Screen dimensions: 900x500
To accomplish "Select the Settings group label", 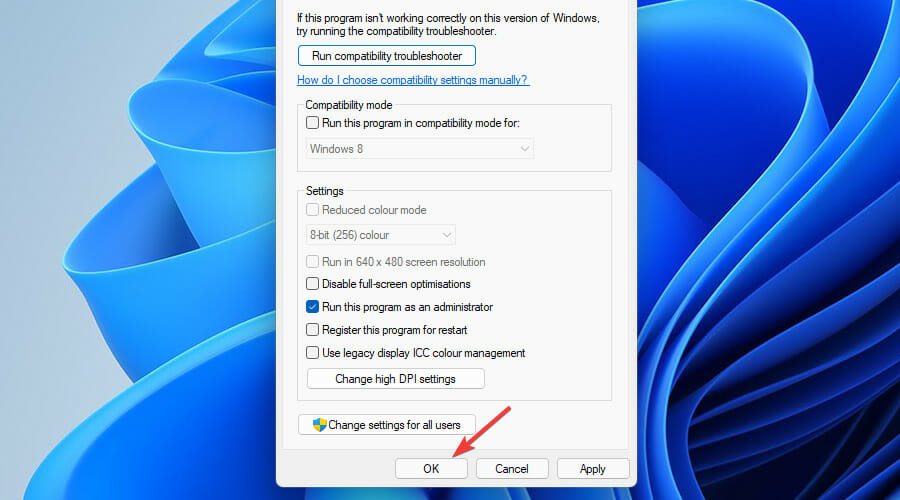I will [325, 191].
